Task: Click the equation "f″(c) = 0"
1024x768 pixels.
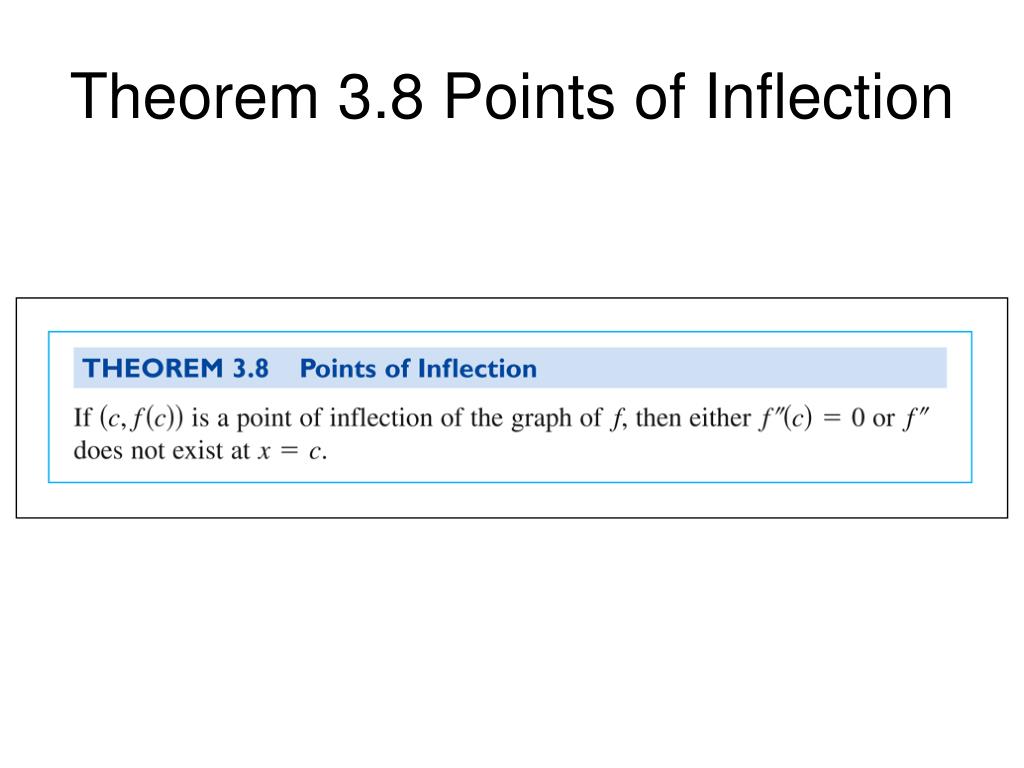Action: pyautogui.click(x=810, y=418)
